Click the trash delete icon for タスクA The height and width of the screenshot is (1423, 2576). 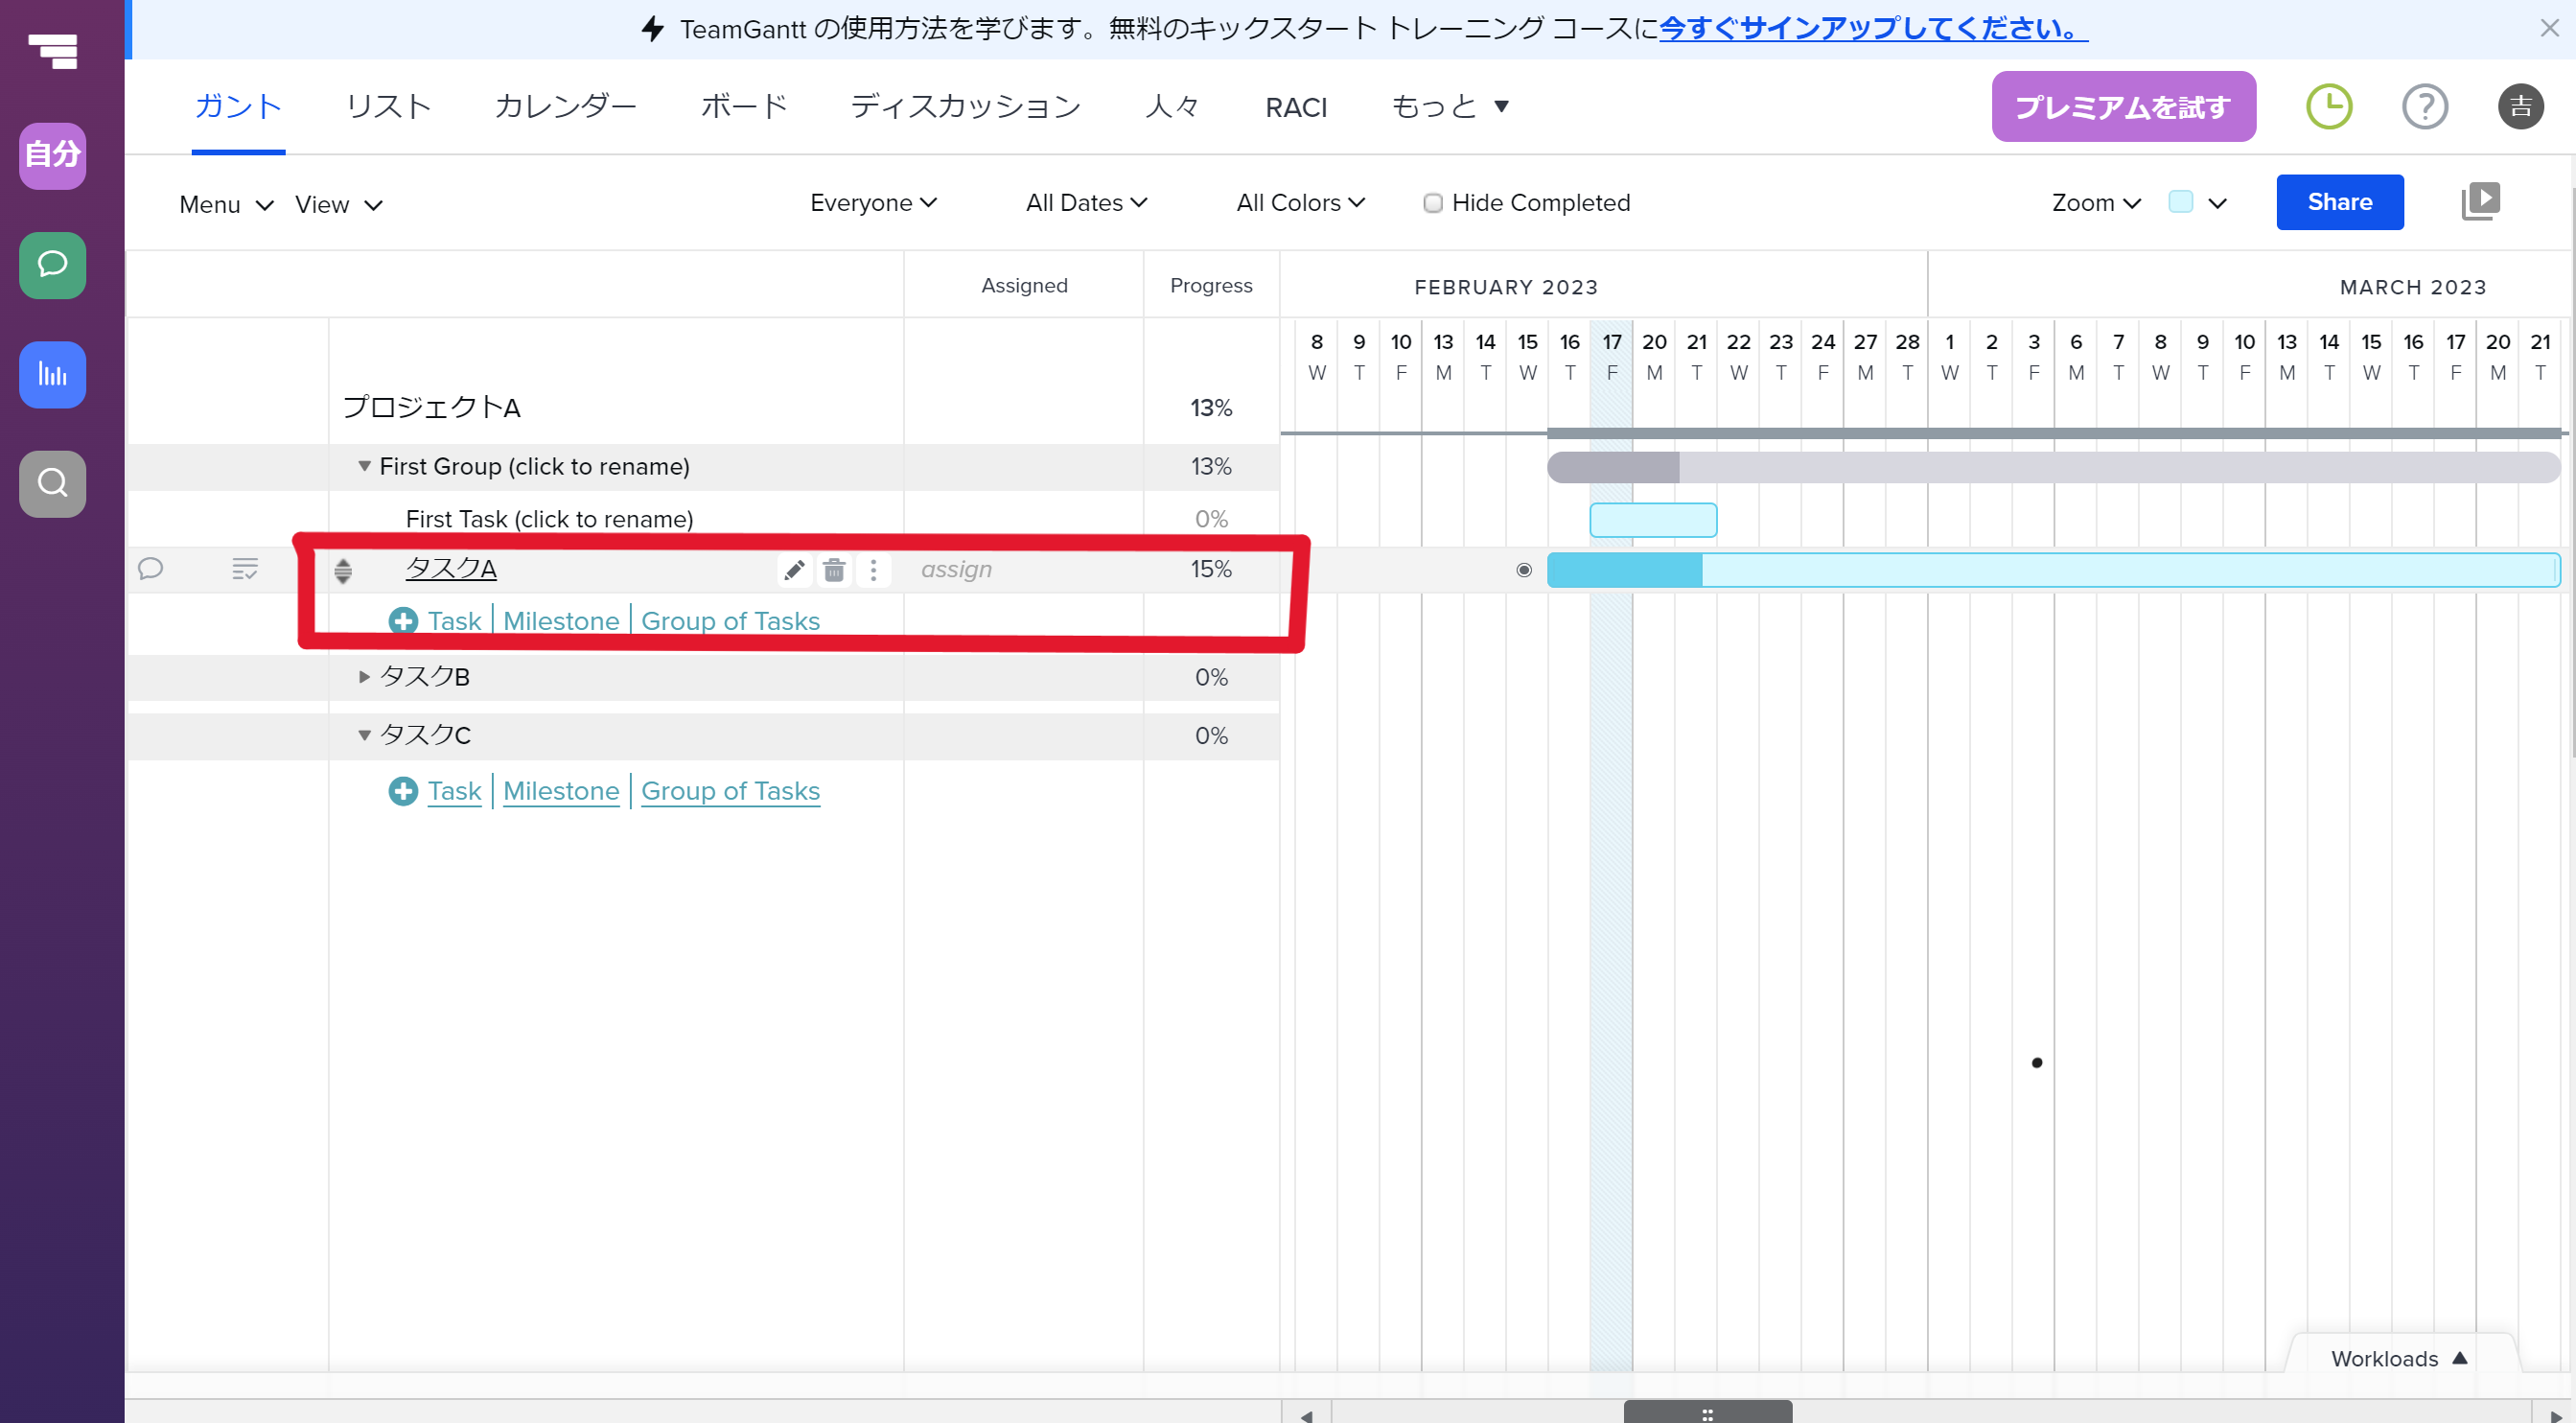[x=834, y=570]
